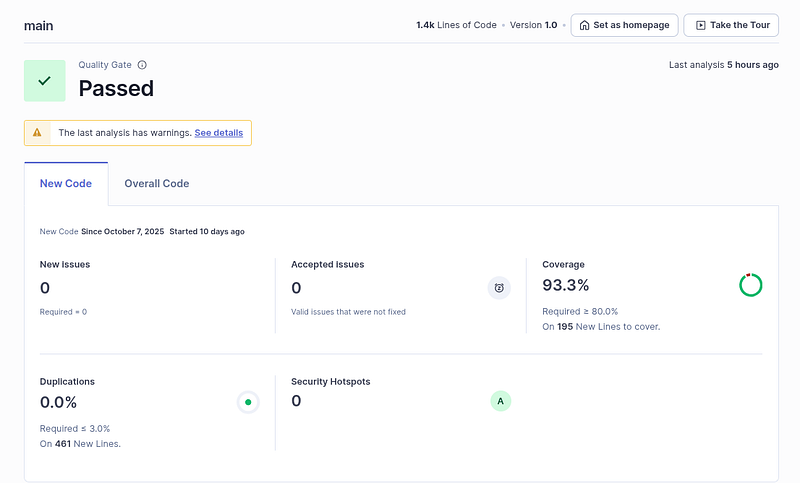Open the 93.3% coverage value
The image size is (800, 483).
pyautogui.click(x=565, y=285)
